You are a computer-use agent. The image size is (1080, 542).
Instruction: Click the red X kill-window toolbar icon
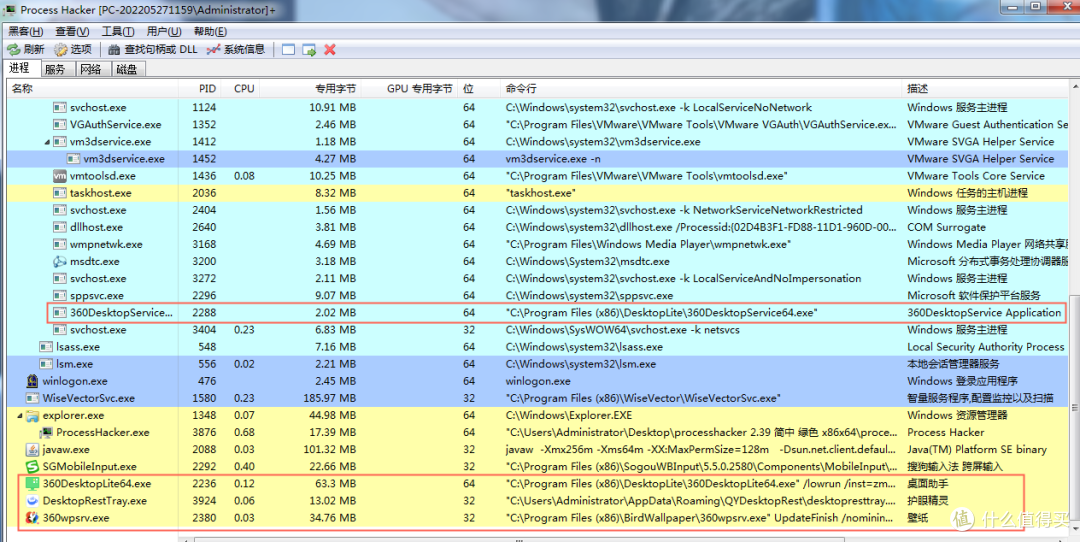click(330, 50)
